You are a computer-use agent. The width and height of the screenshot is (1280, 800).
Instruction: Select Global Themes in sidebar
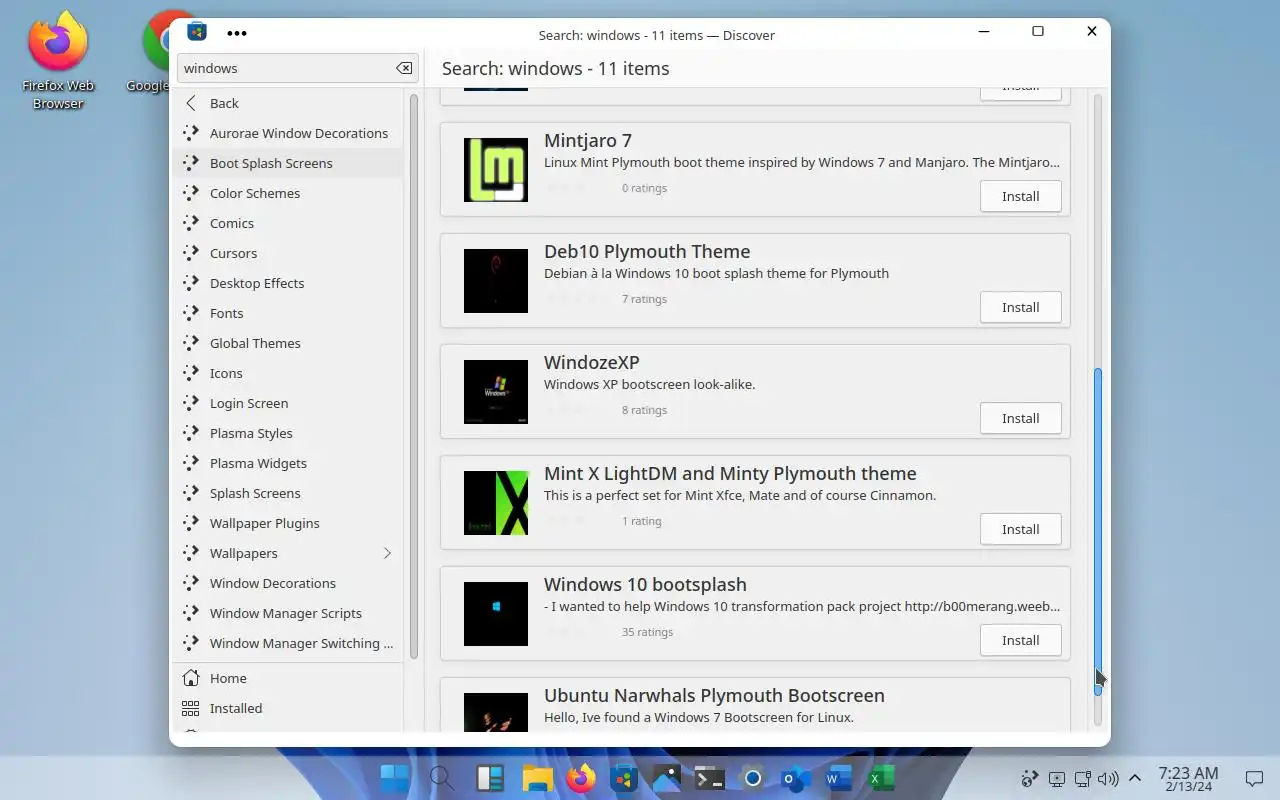click(288, 343)
